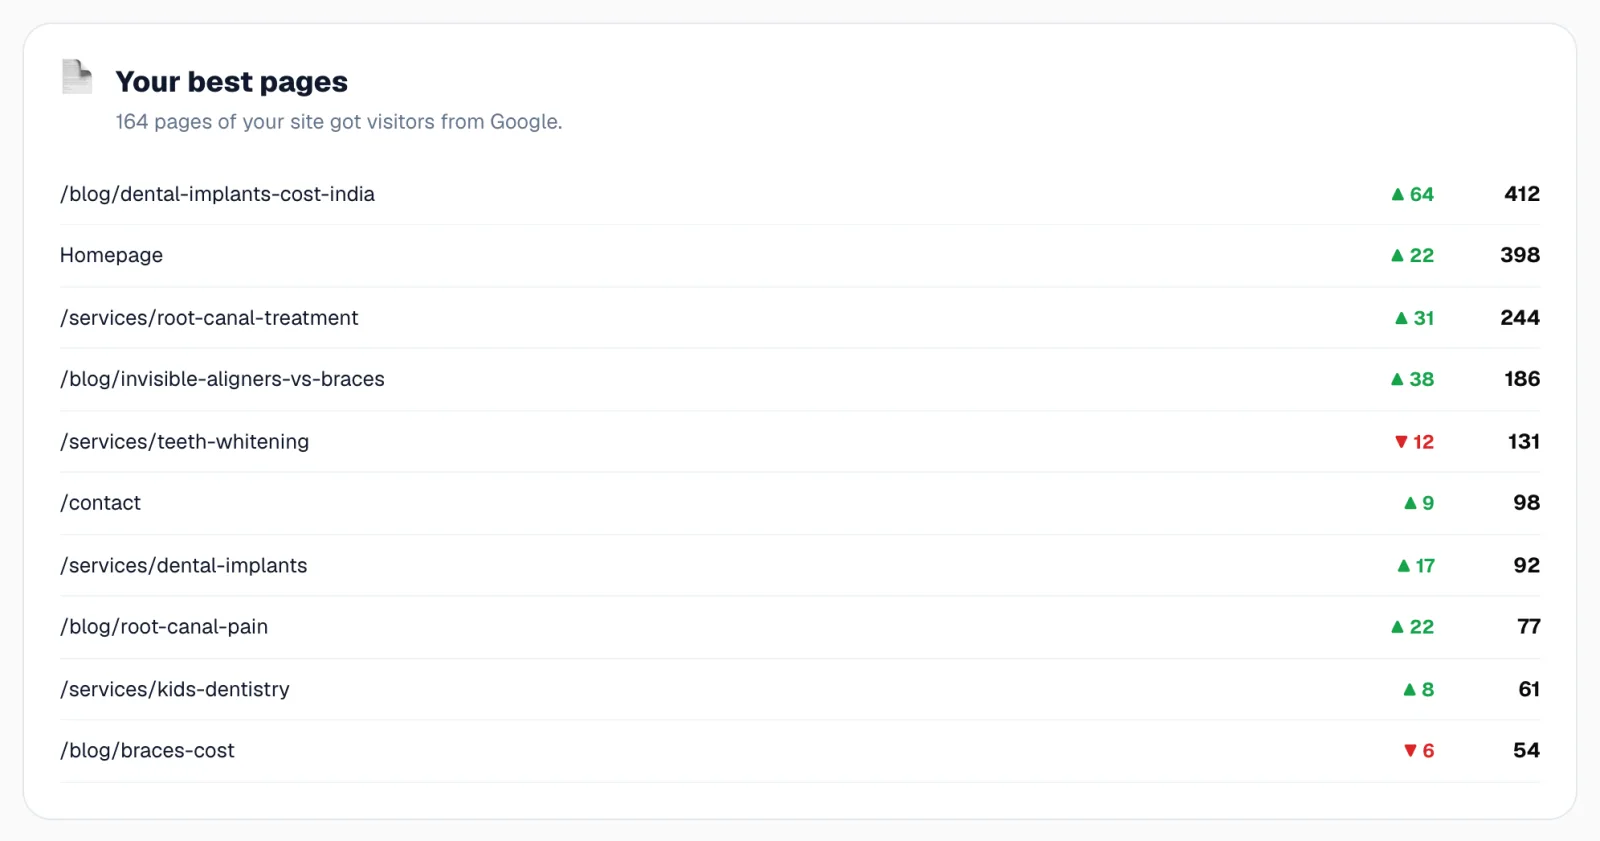The width and height of the screenshot is (1600, 841).
Task: Open the /blog/dental-implants-cost-india page link
Action: click(217, 194)
